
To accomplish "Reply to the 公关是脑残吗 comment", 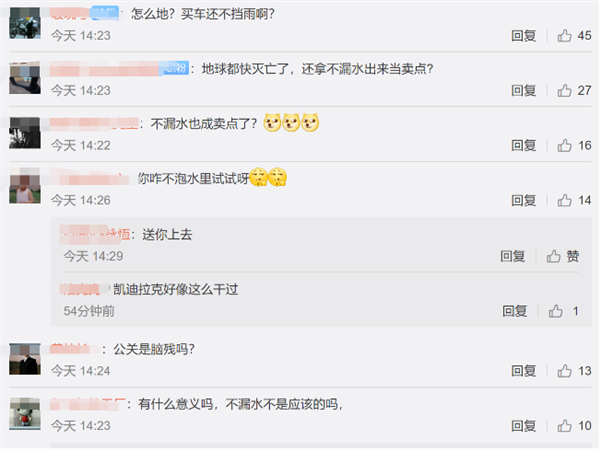I will 523,371.
